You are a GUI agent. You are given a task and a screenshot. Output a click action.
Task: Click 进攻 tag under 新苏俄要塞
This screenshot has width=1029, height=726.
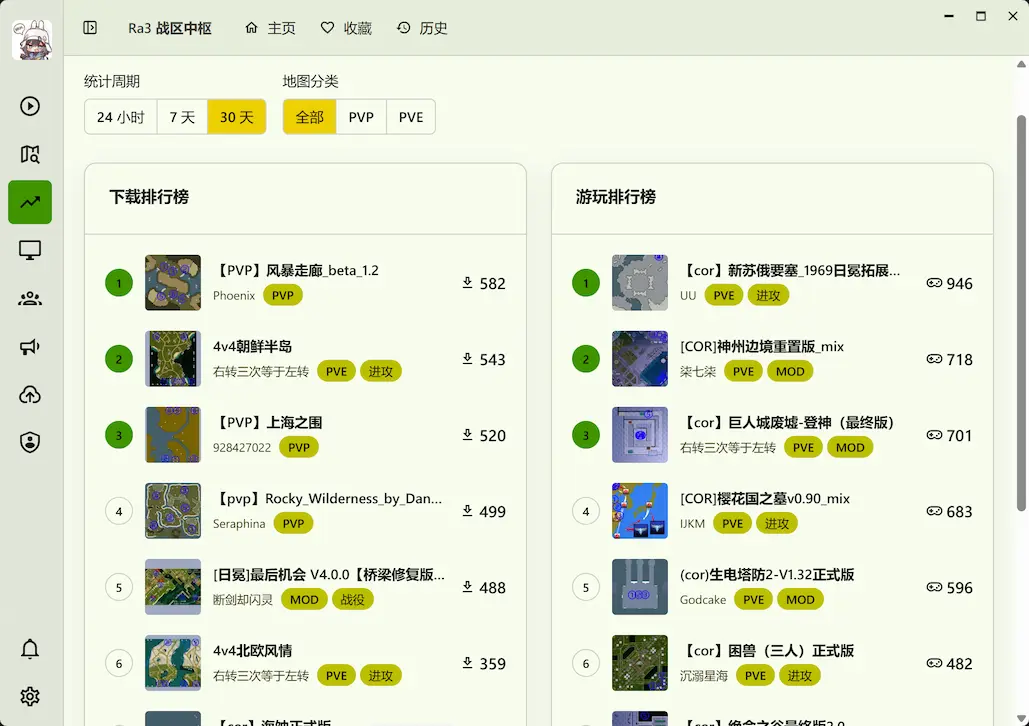coord(768,295)
